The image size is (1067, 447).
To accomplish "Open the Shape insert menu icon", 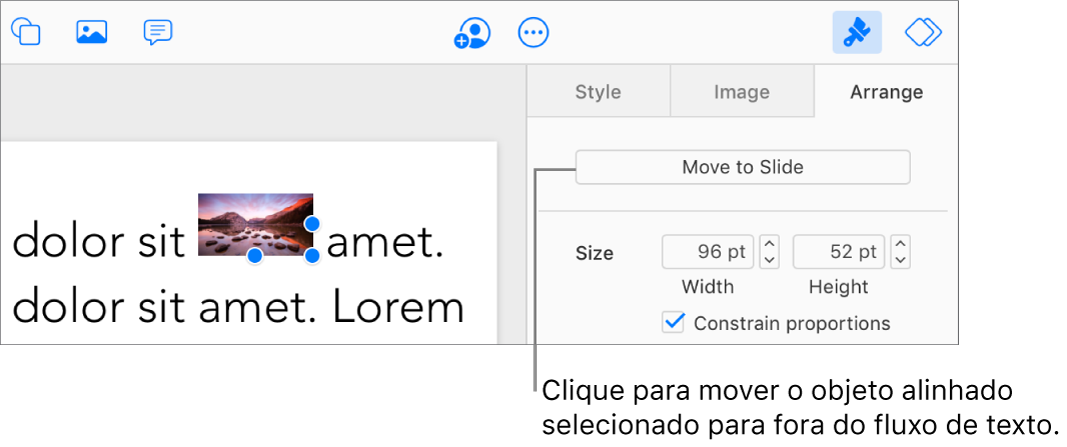I will point(26,32).
